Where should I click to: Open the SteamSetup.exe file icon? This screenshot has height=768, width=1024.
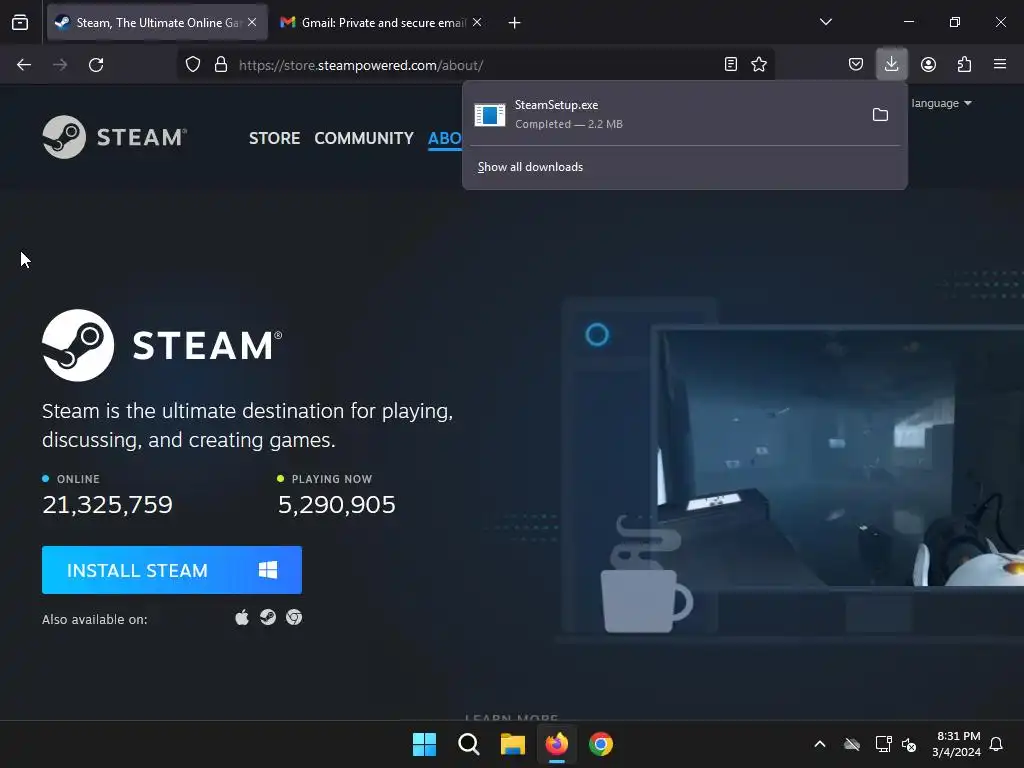tap(490, 115)
